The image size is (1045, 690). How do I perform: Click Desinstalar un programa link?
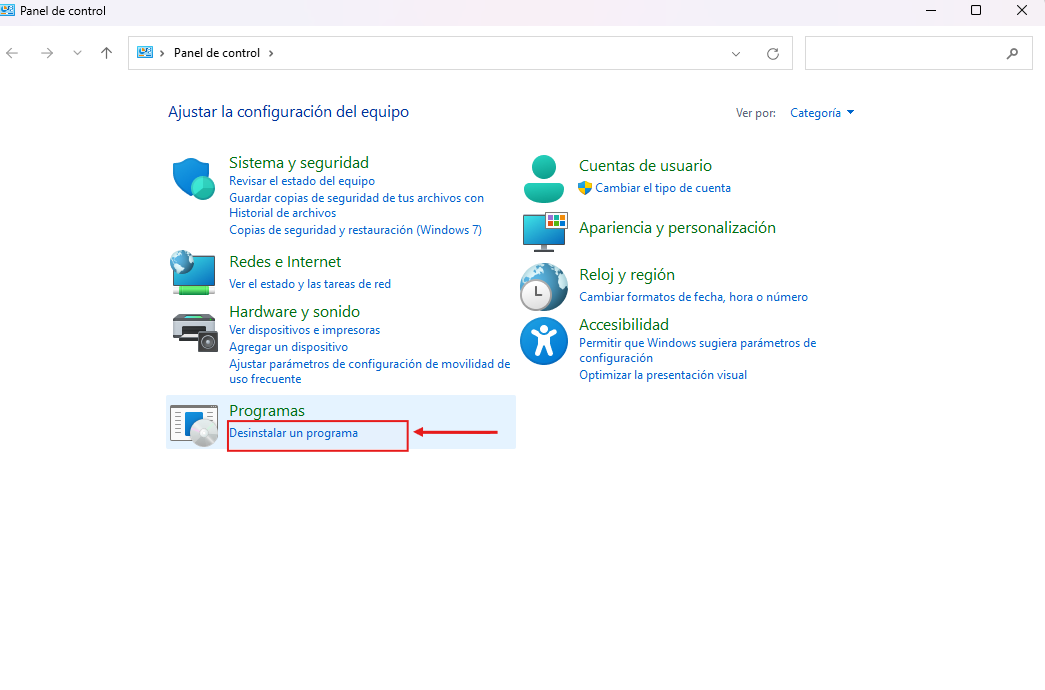point(293,433)
